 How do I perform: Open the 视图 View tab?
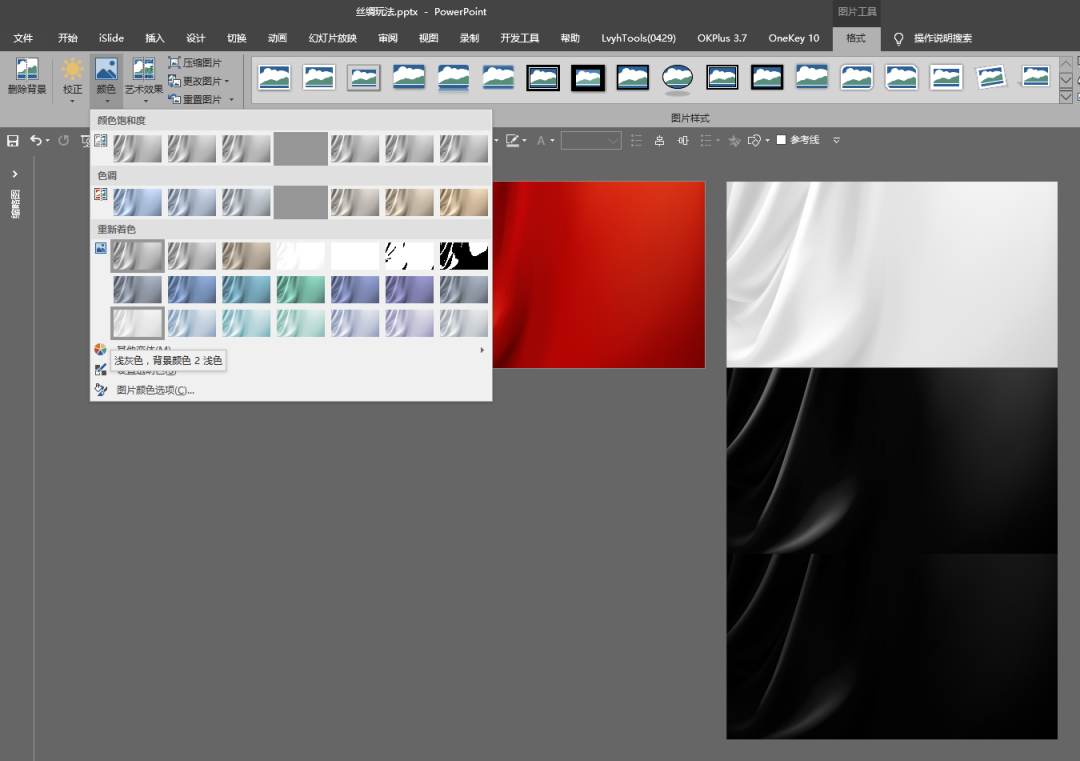click(x=428, y=39)
